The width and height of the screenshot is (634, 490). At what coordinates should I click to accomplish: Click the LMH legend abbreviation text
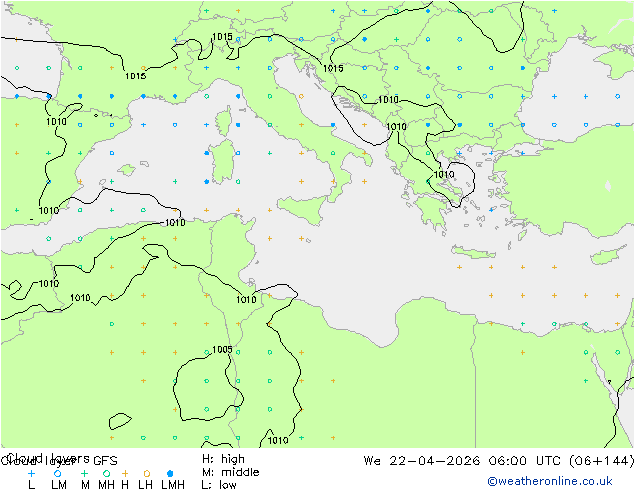tap(173, 485)
